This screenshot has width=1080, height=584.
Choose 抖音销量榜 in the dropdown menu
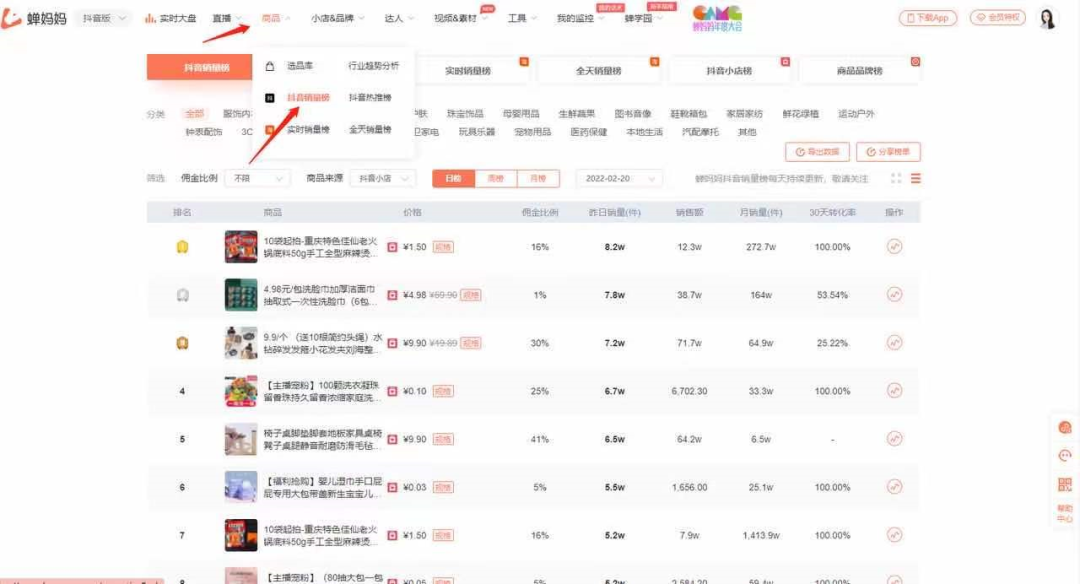(x=308, y=97)
